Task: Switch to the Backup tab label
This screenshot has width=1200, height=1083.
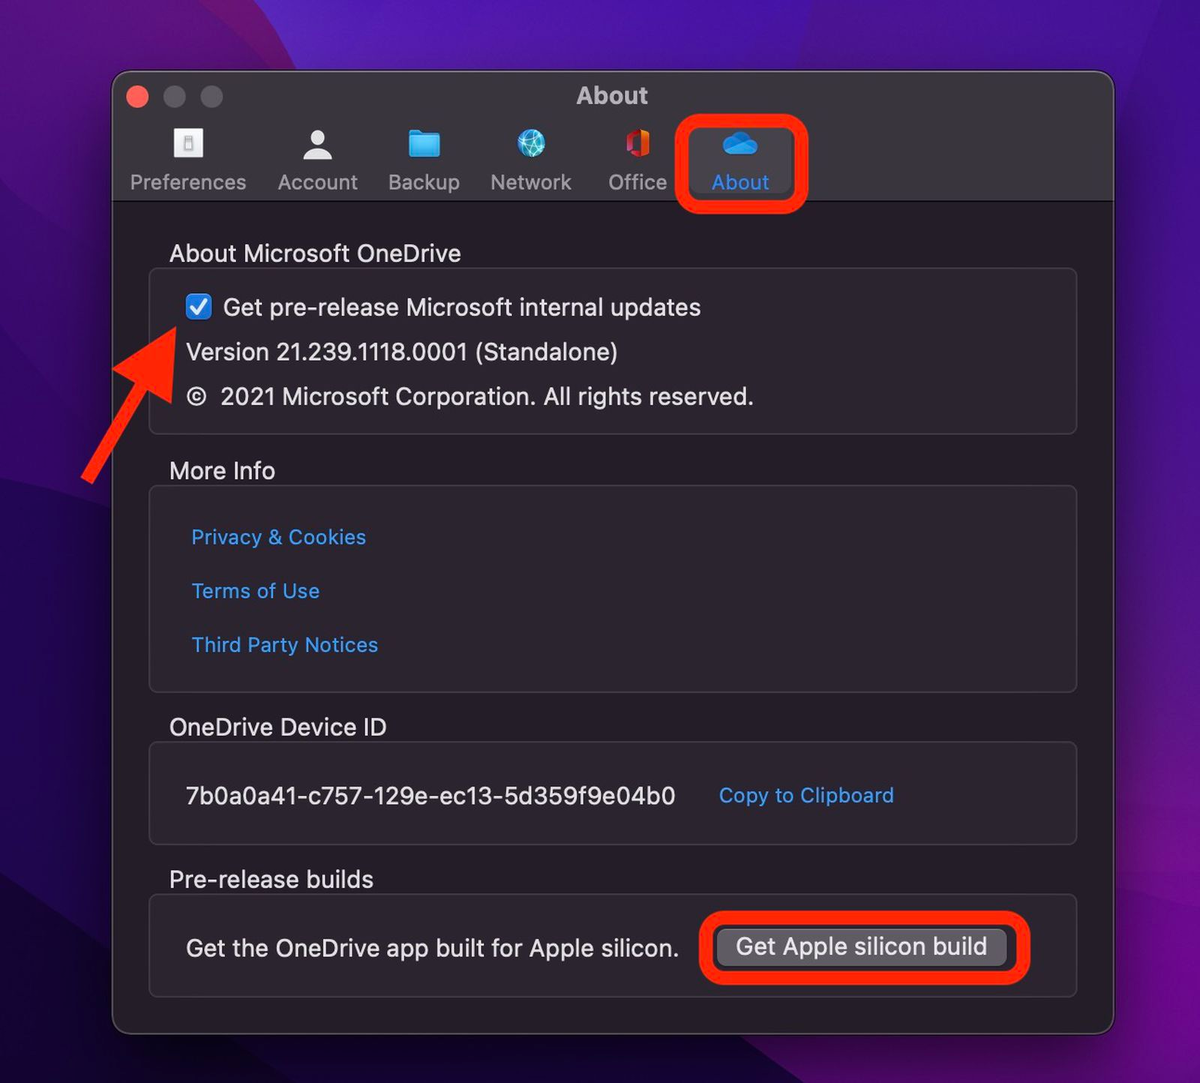Action: tap(424, 182)
